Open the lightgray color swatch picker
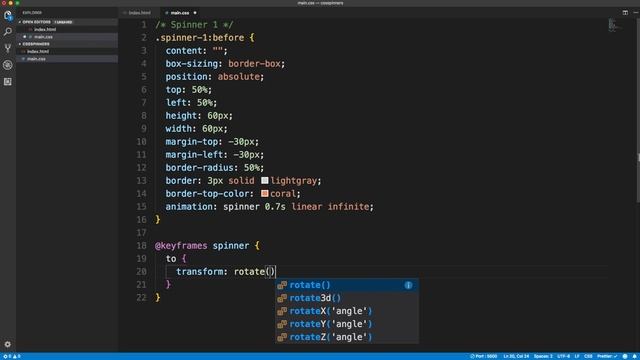This screenshot has width=640, height=360. [x=264, y=180]
